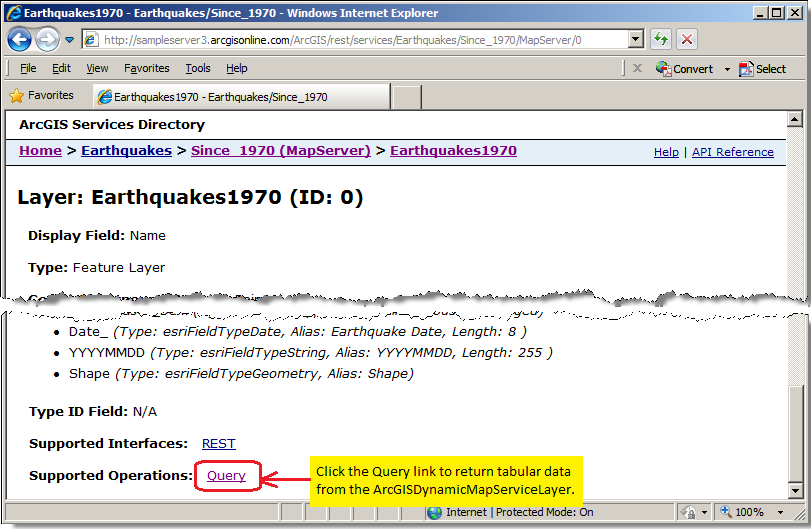This screenshot has height=529, width=811.
Task: Go forward with the Forward arrow button
Action: click(x=48, y=39)
